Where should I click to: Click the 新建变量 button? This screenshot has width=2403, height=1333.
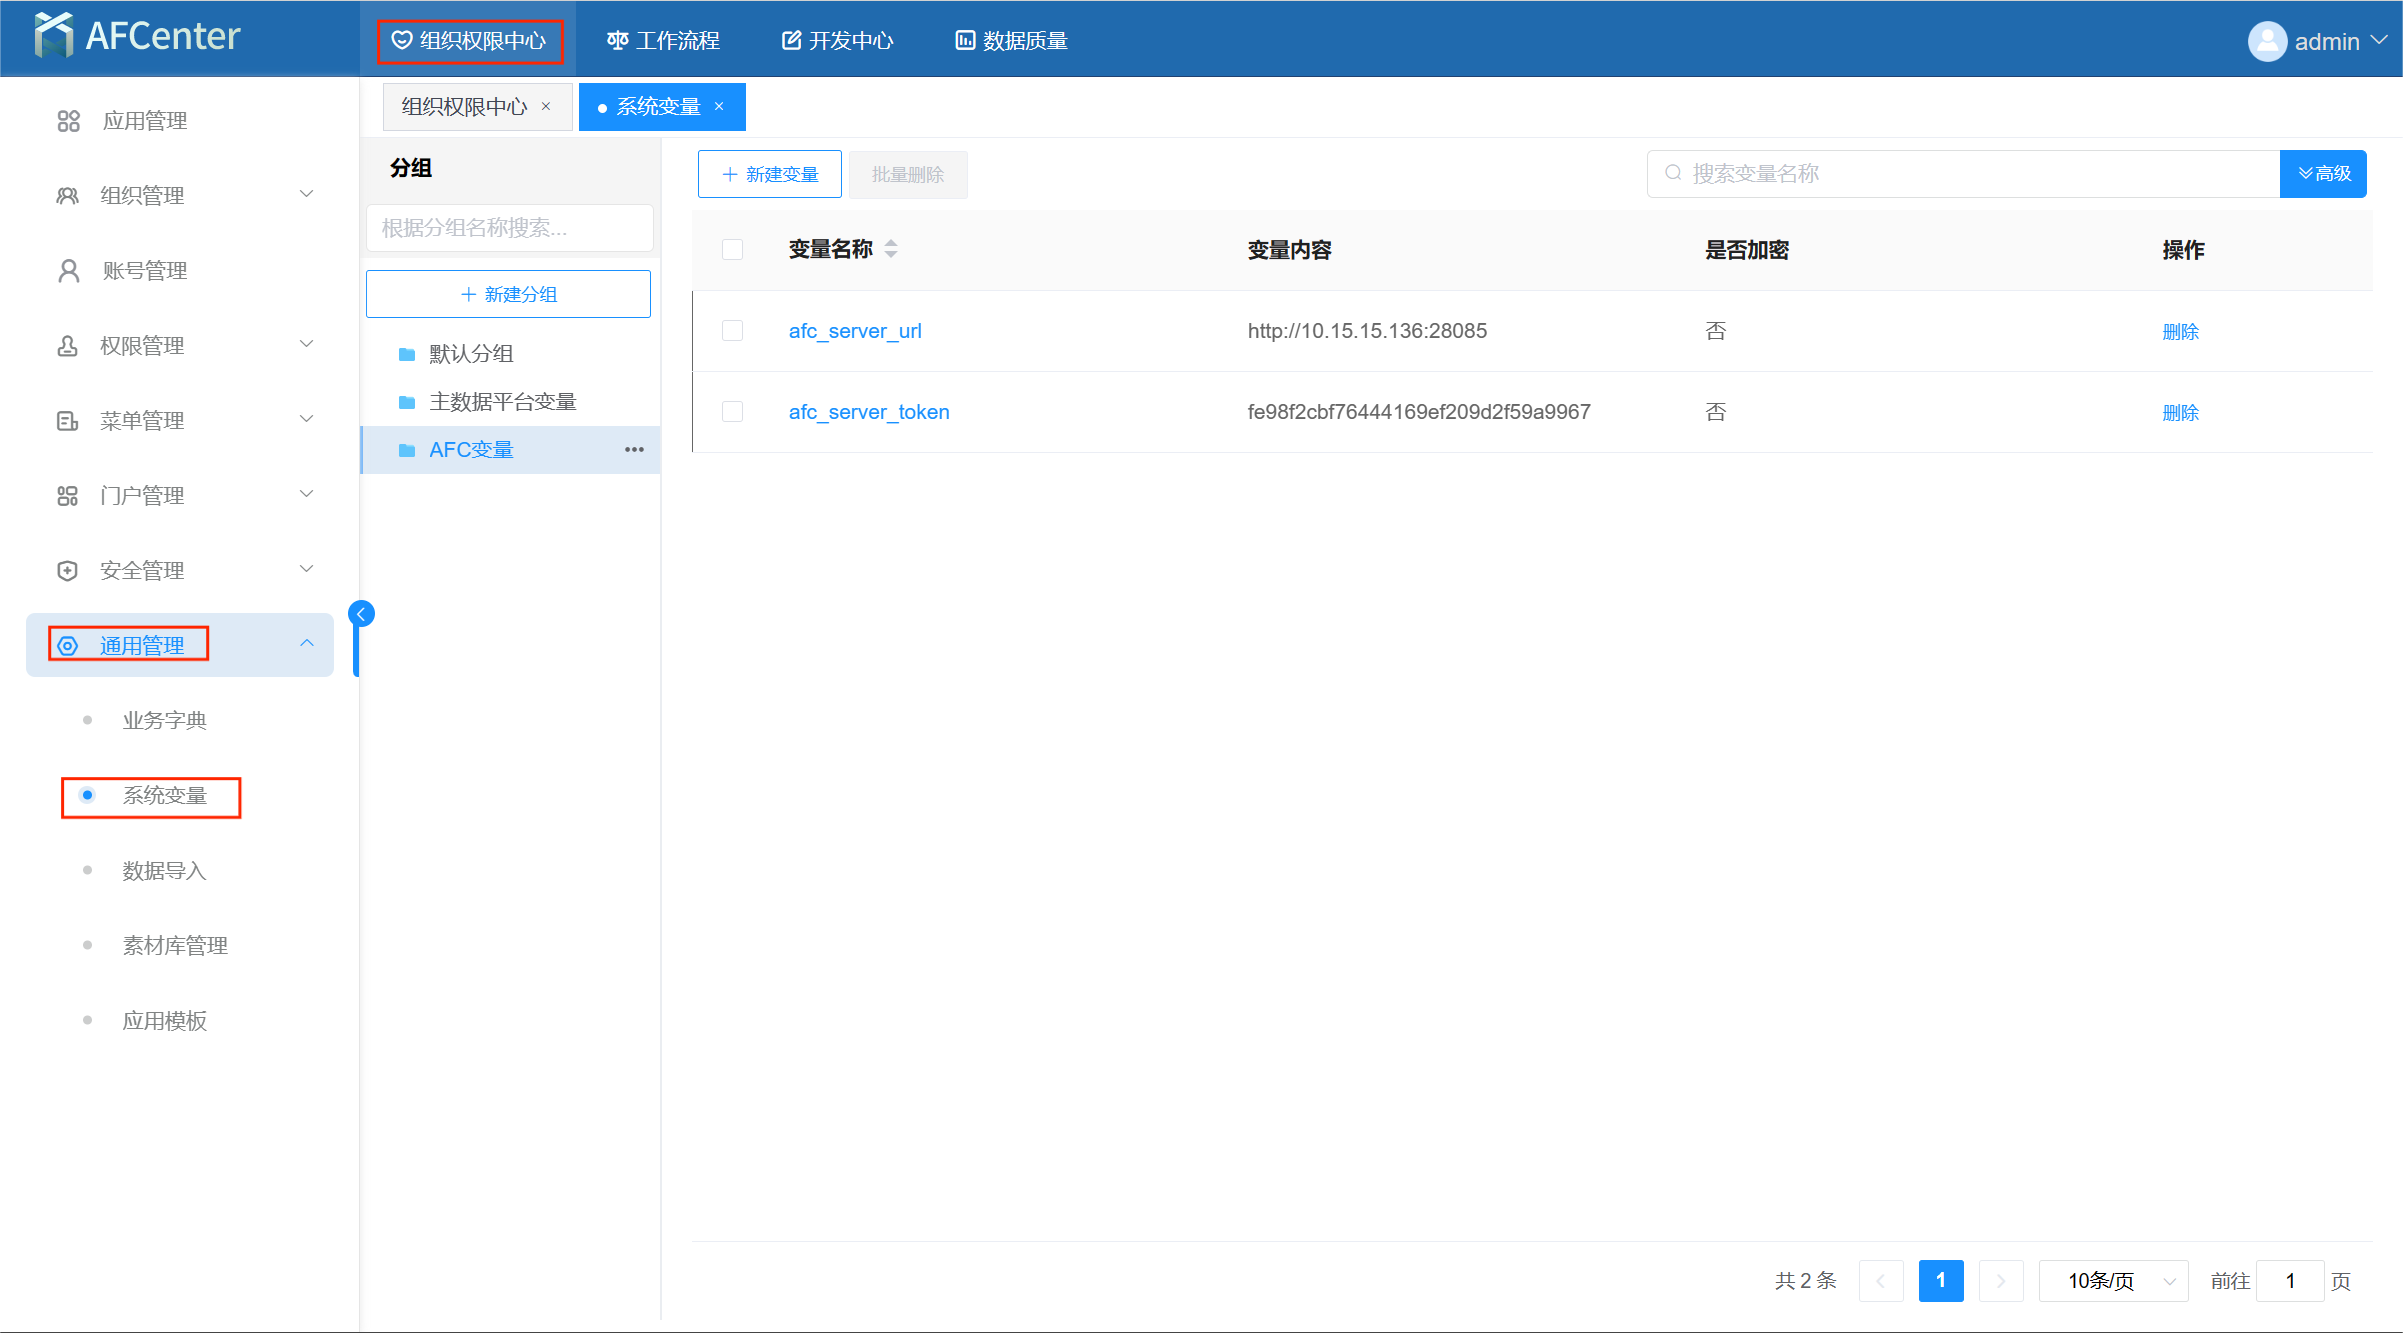770,175
